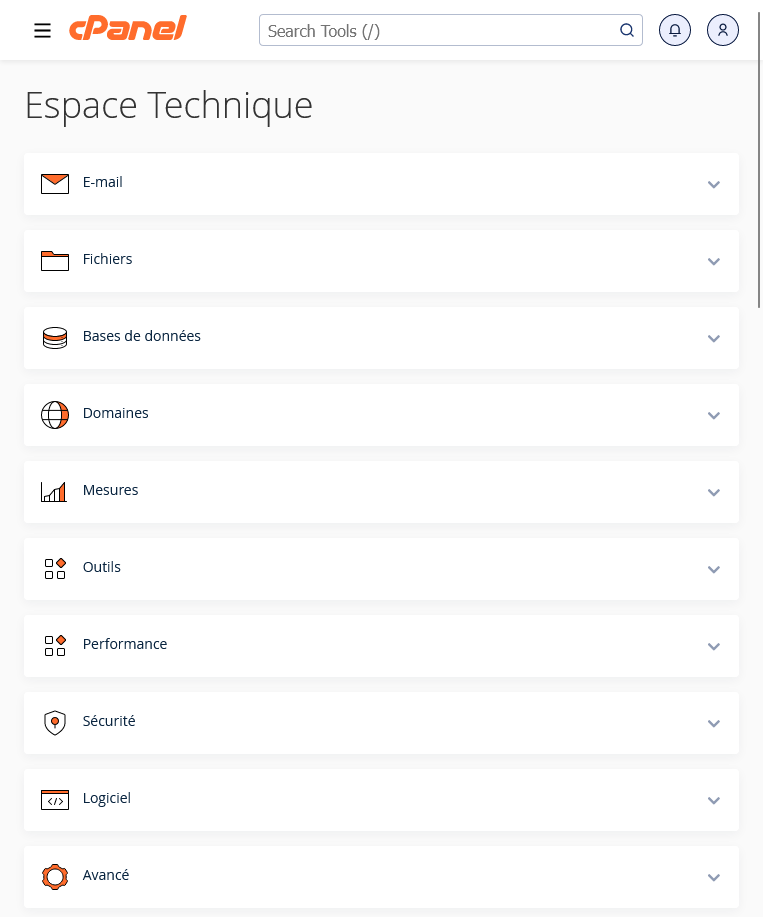Expand the Performance section chevron
Screen dimensions: 763x917
[713, 646]
